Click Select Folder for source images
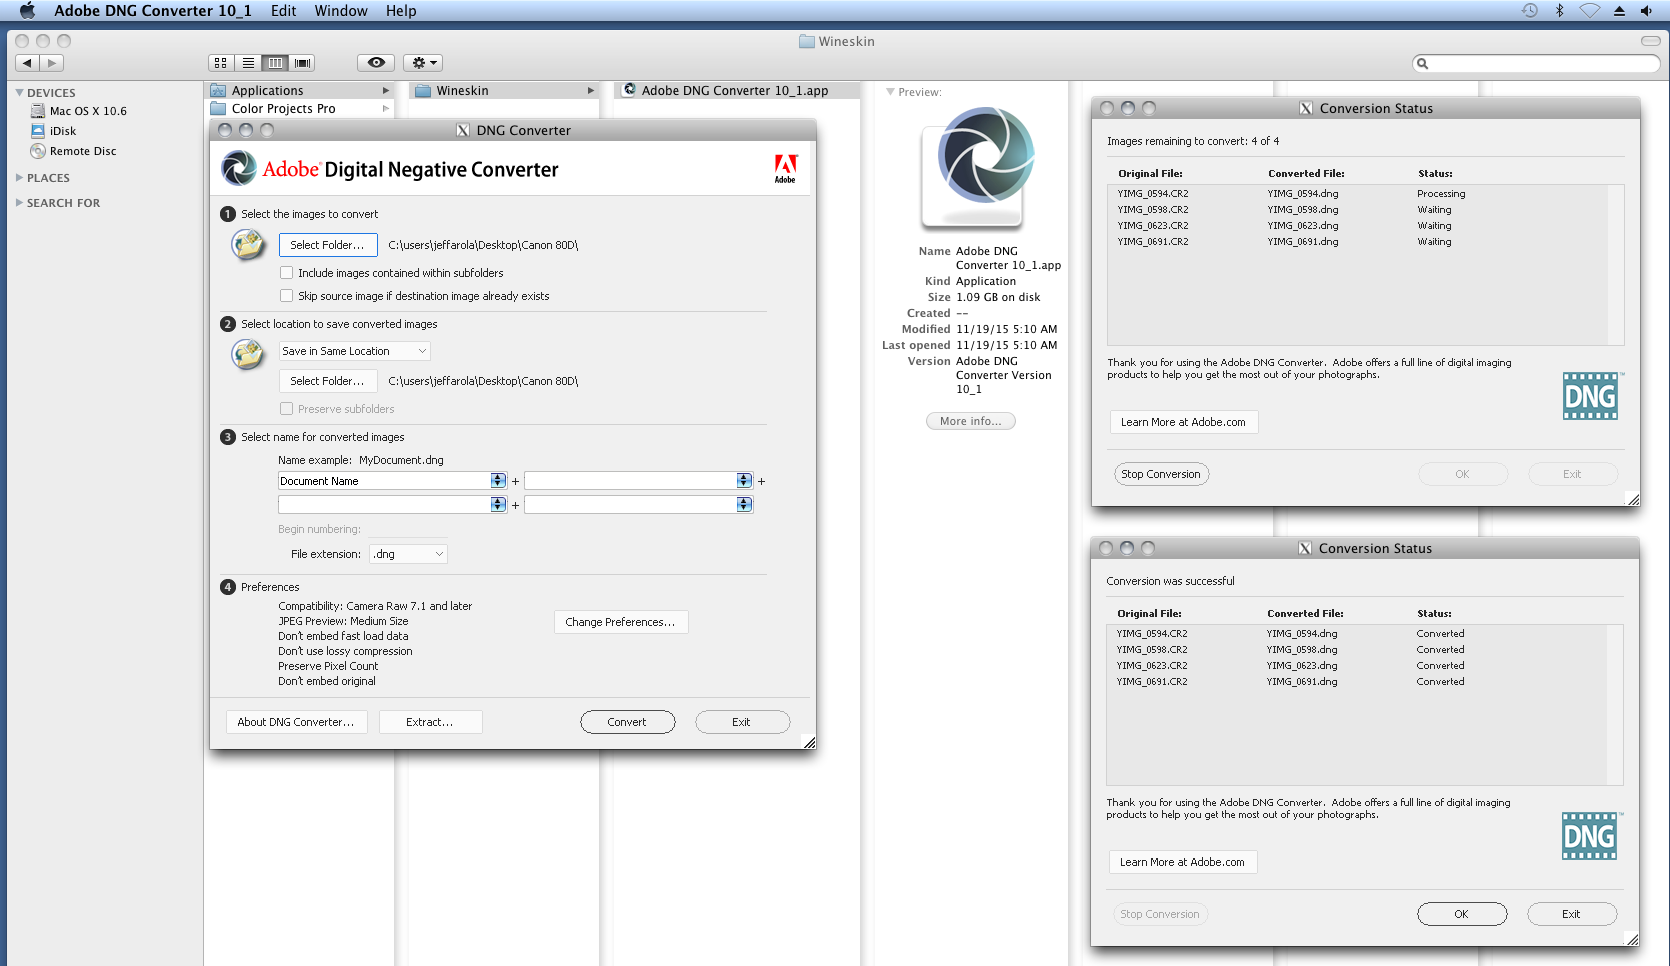 coord(328,245)
